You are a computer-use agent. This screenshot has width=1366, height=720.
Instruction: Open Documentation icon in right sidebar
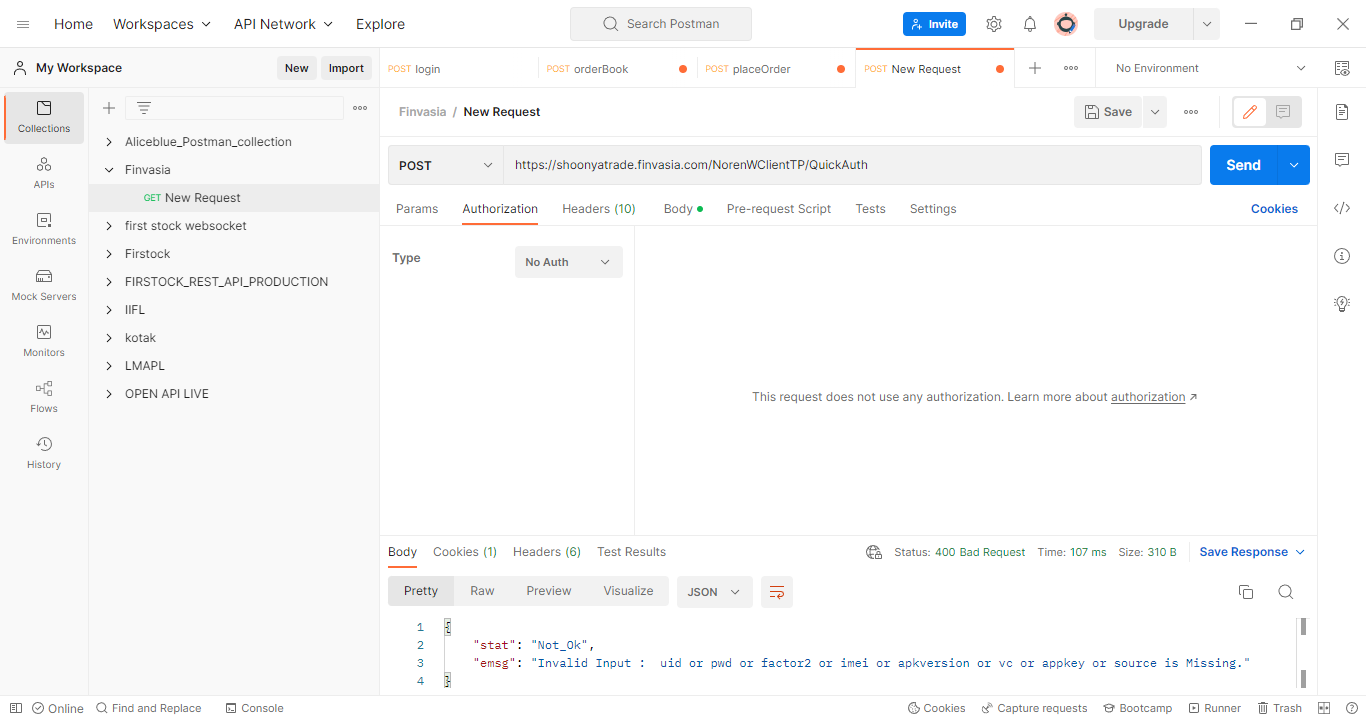[x=1342, y=112]
